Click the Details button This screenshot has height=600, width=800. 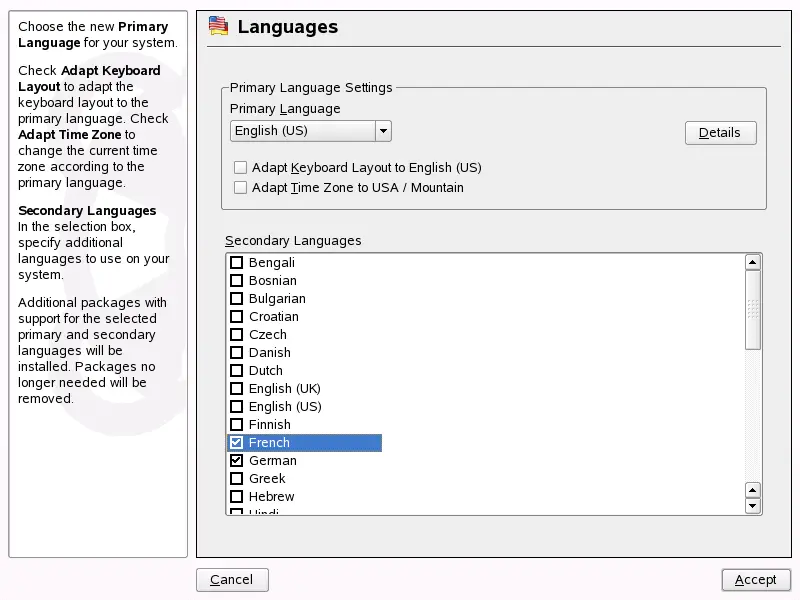click(x=720, y=133)
